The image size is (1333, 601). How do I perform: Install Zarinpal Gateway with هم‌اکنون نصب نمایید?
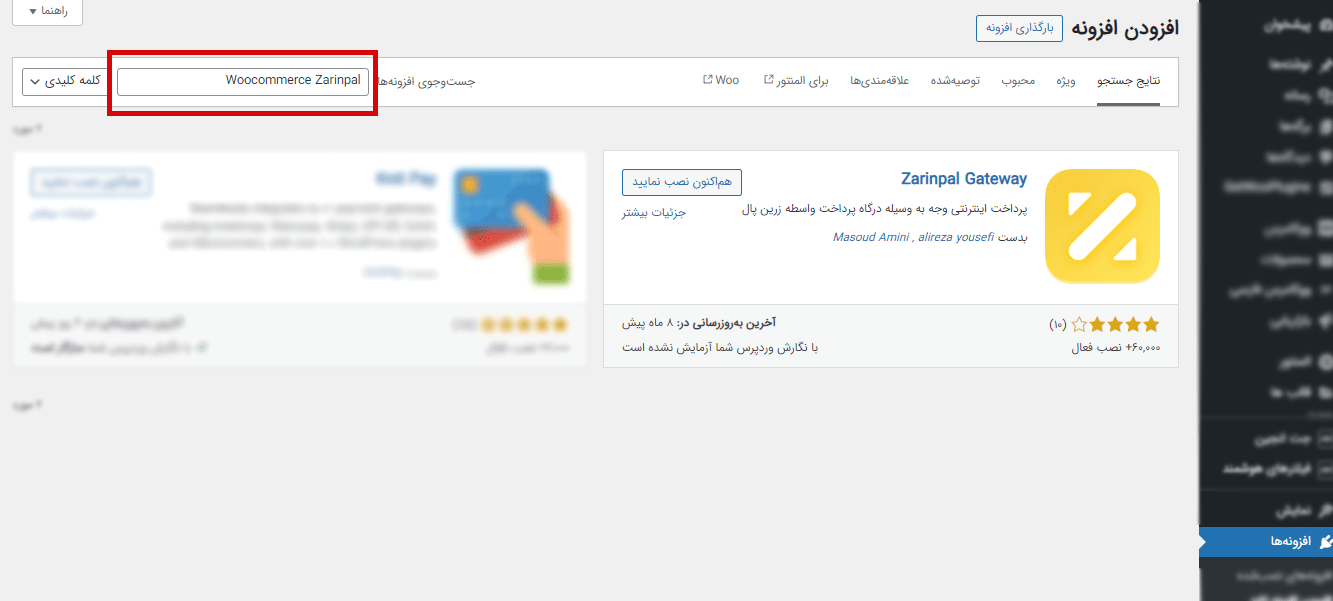pyautogui.click(x=681, y=182)
